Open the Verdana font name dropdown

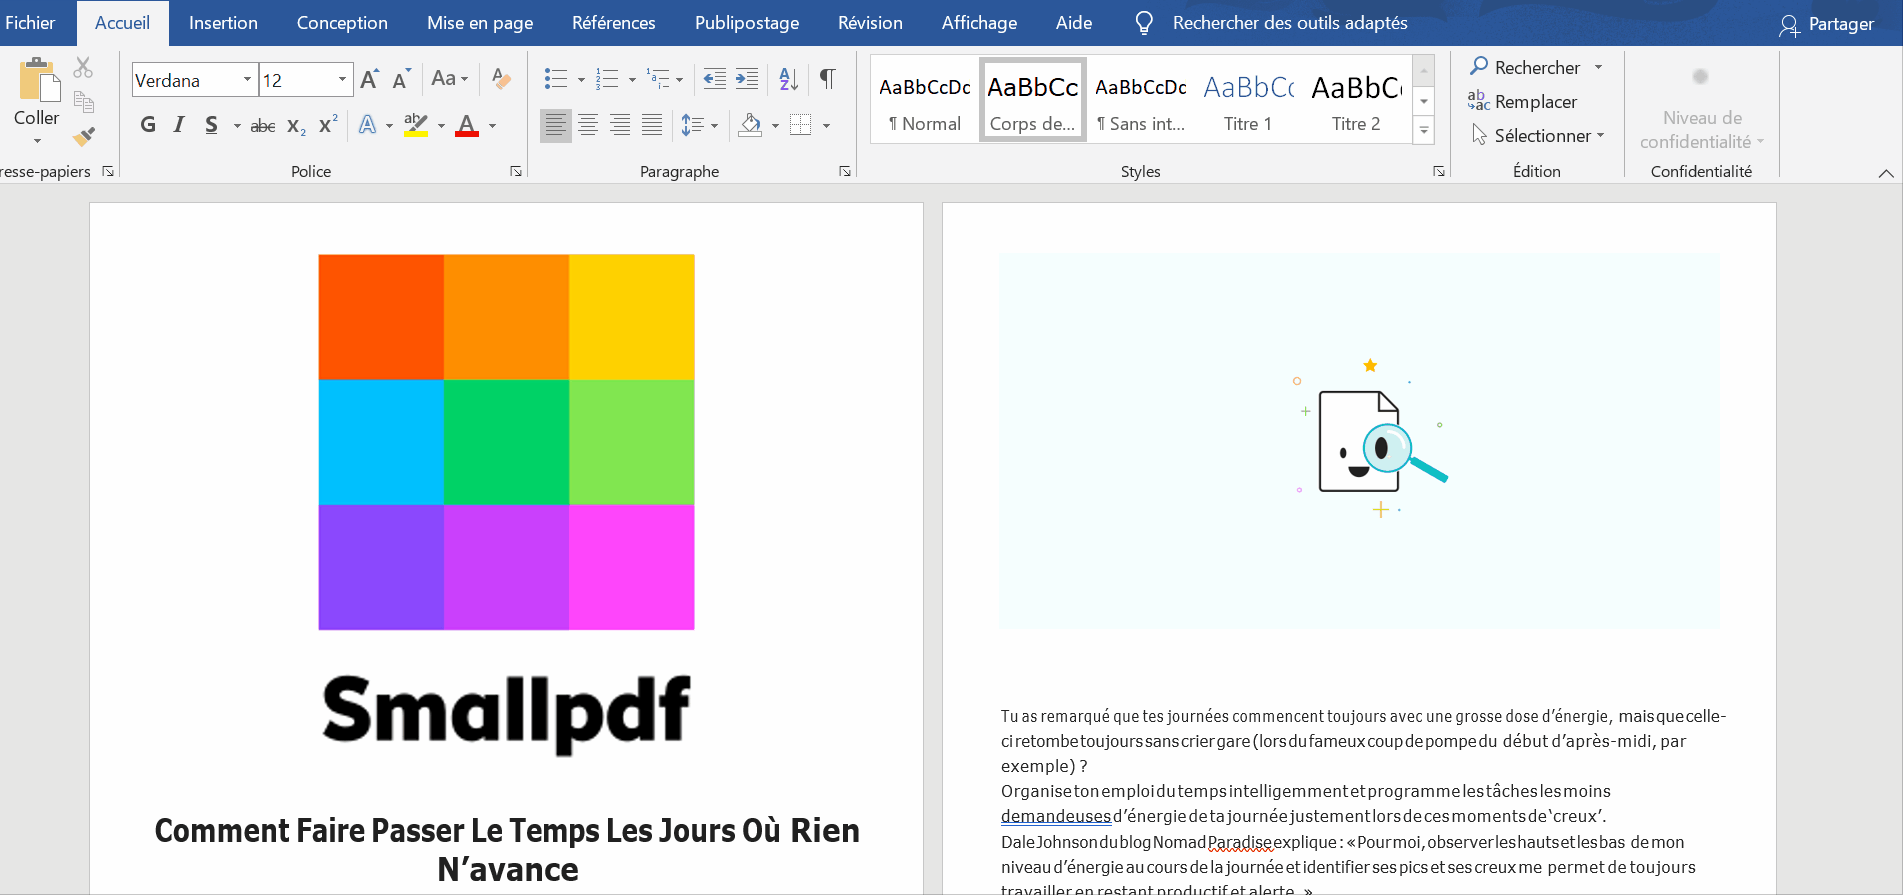coord(247,80)
